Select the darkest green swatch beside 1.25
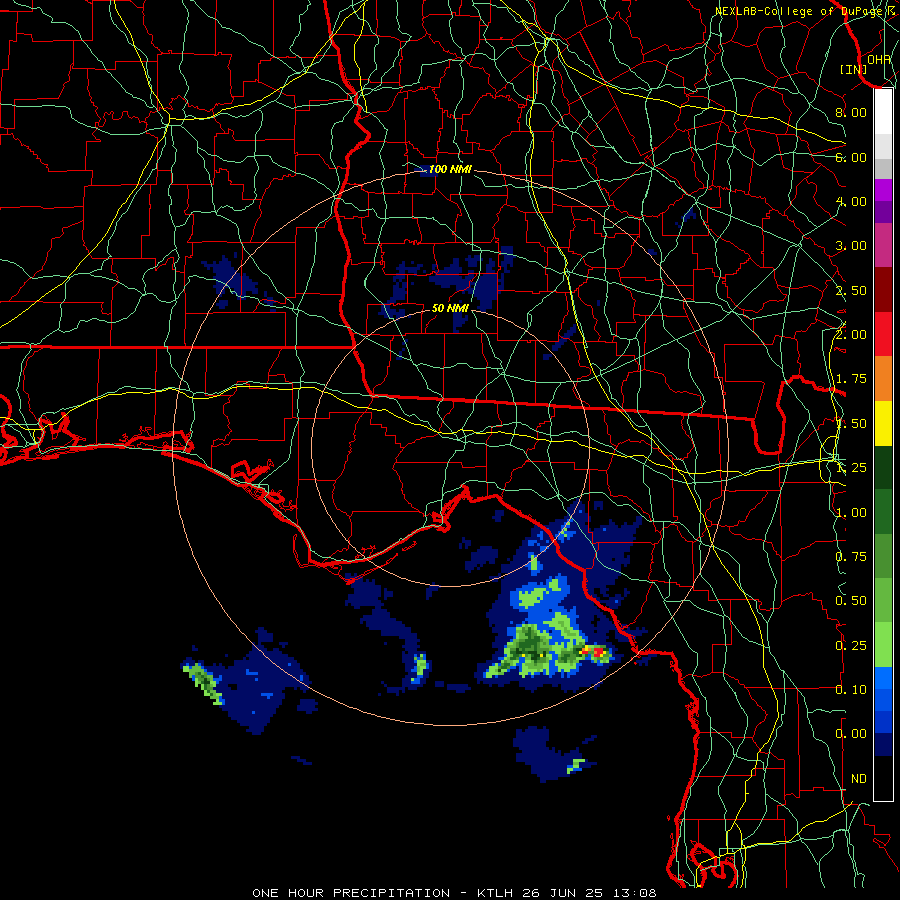This screenshot has width=900, height=900. (883, 467)
